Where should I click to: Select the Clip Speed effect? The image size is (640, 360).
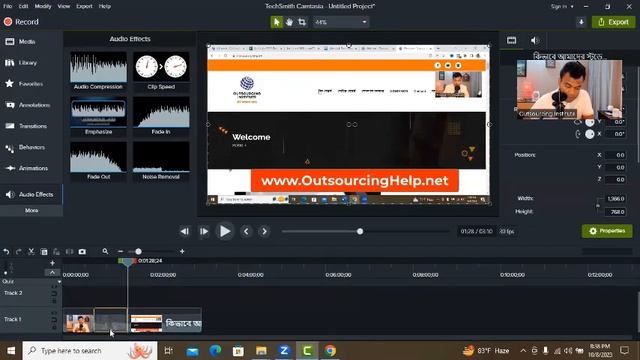[x=161, y=71]
